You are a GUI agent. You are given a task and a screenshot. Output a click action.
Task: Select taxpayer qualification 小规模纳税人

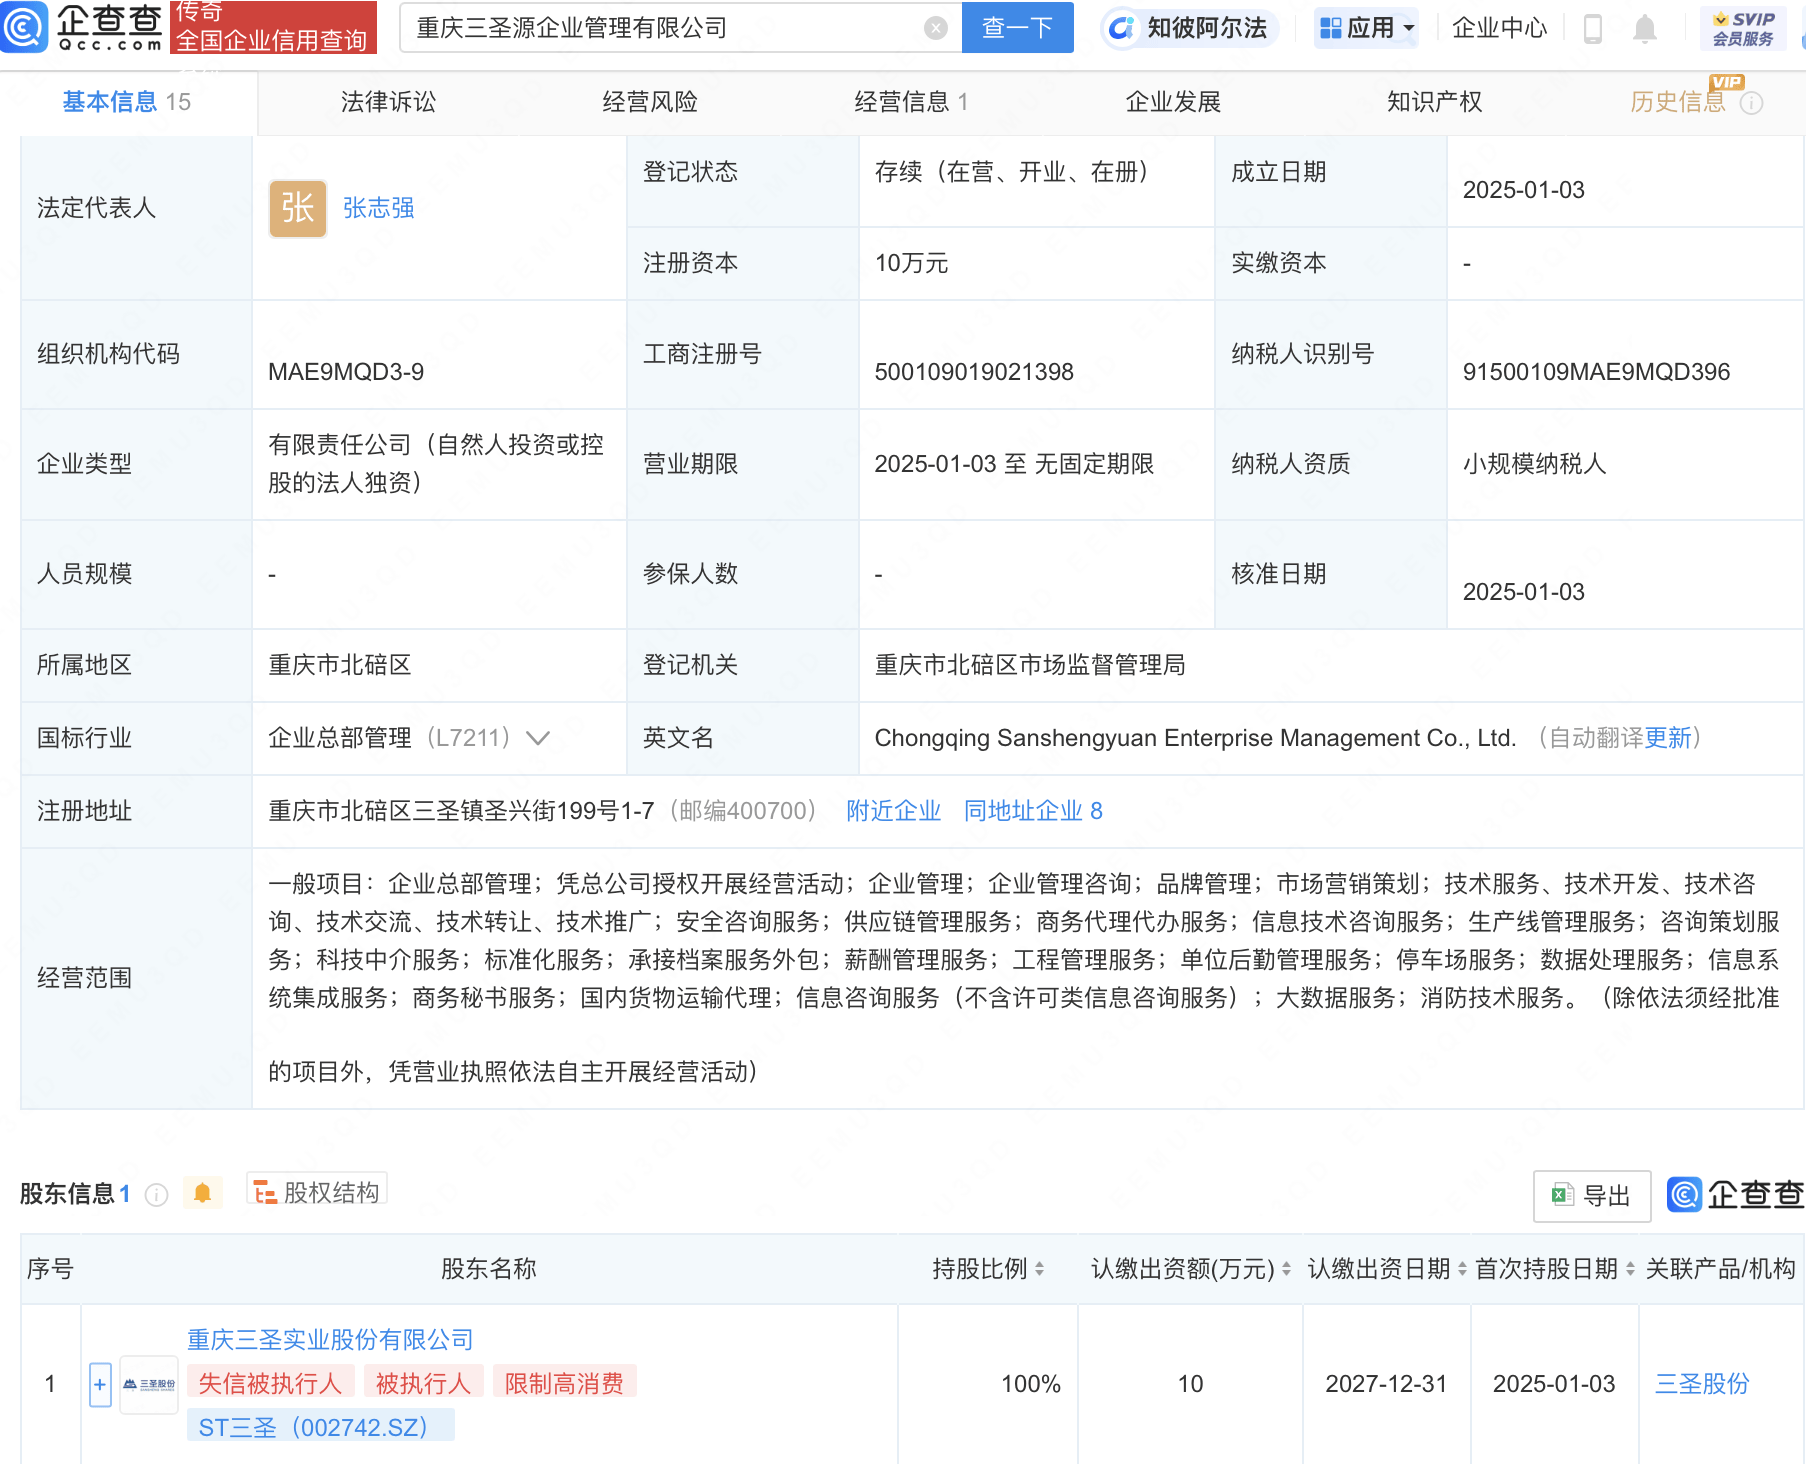tap(1534, 464)
